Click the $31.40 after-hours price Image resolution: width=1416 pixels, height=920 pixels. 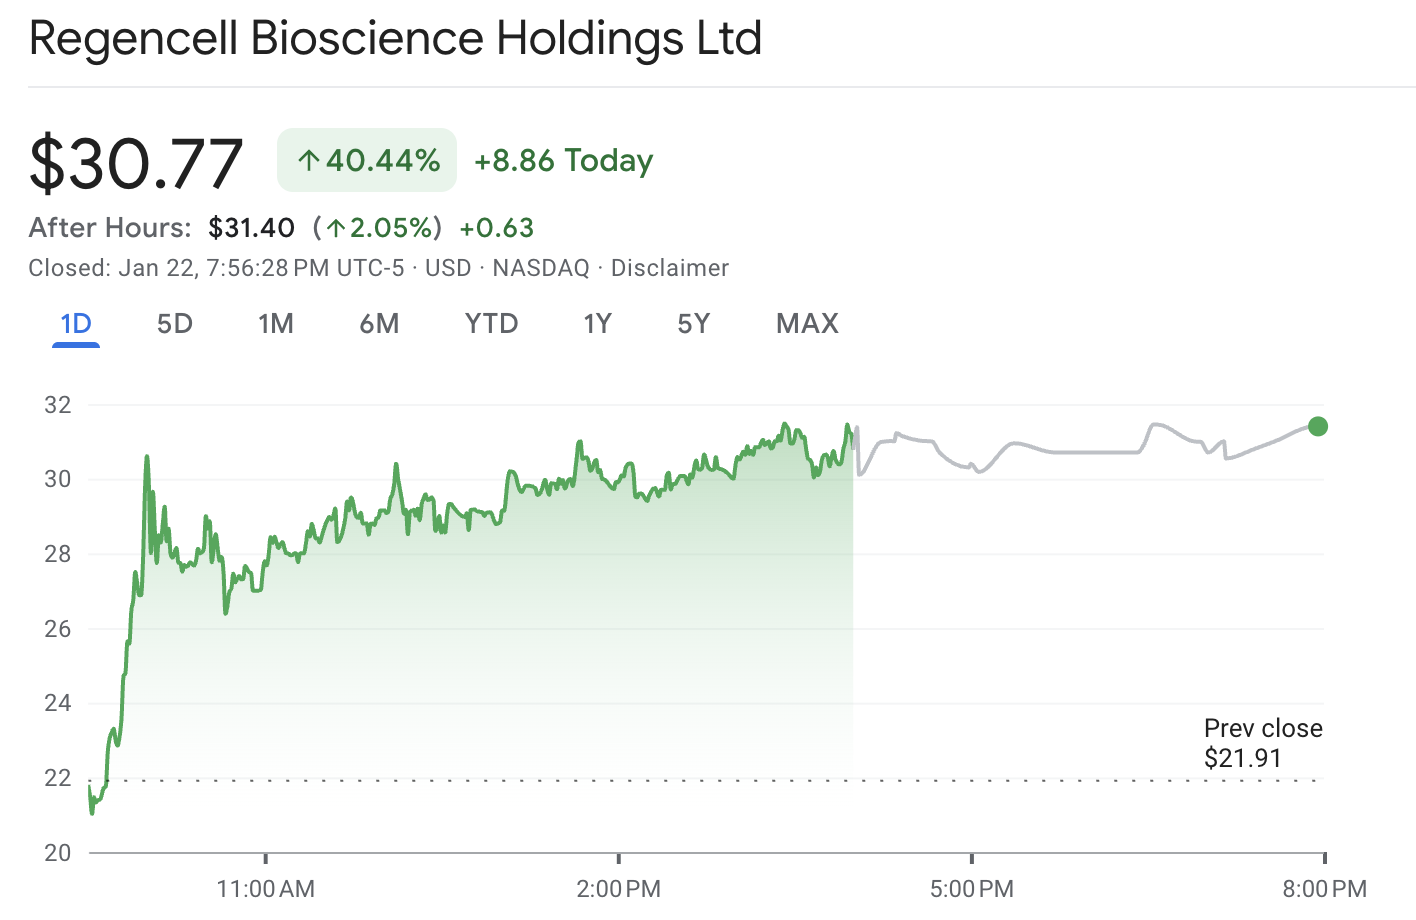(x=251, y=228)
